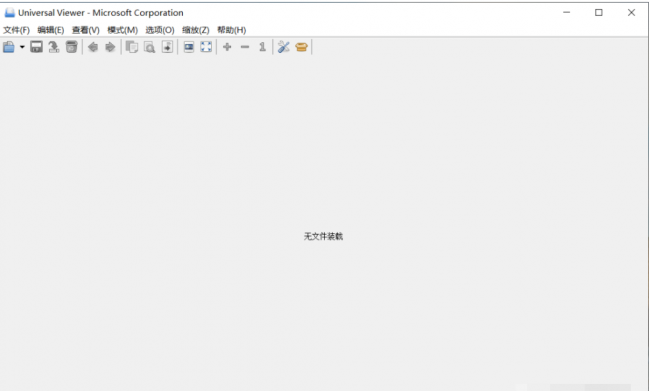Switch to full screen mode icon

[x=206, y=47]
